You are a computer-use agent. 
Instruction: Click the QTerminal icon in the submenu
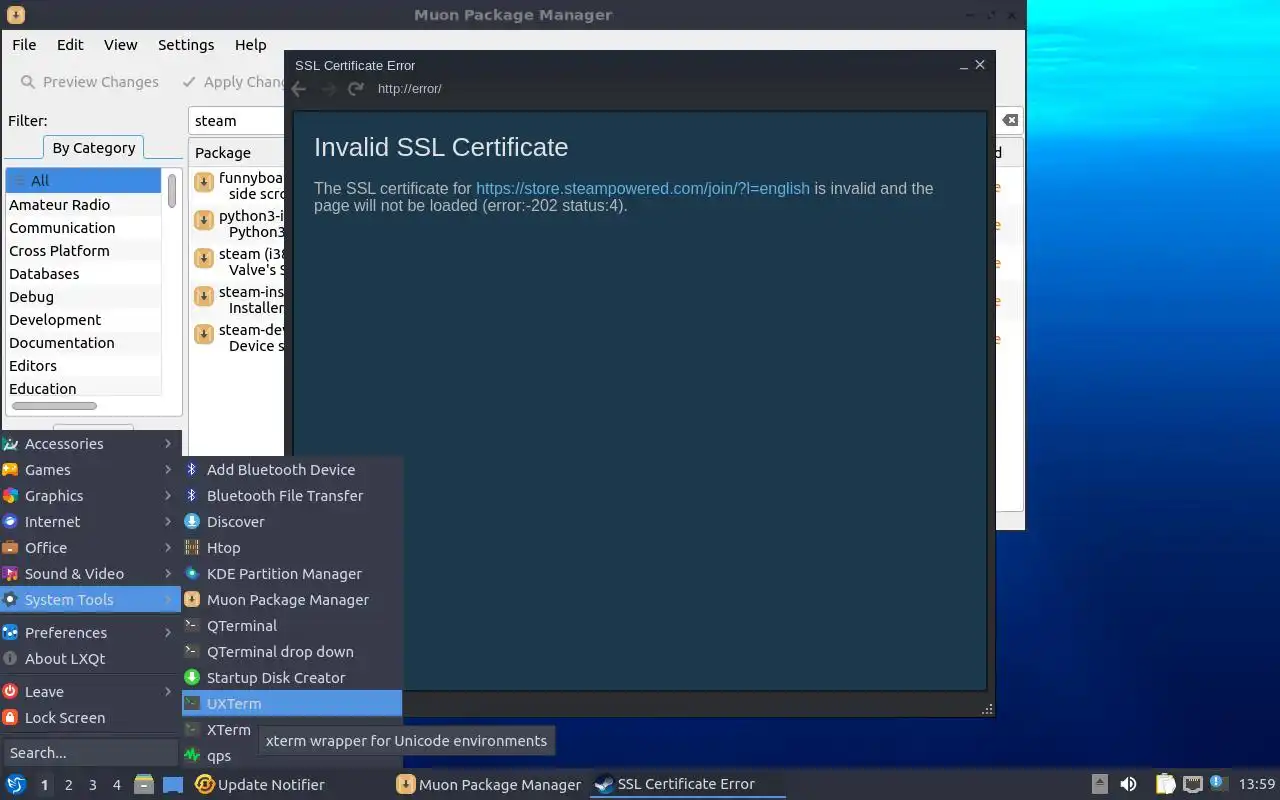tap(192, 625)
